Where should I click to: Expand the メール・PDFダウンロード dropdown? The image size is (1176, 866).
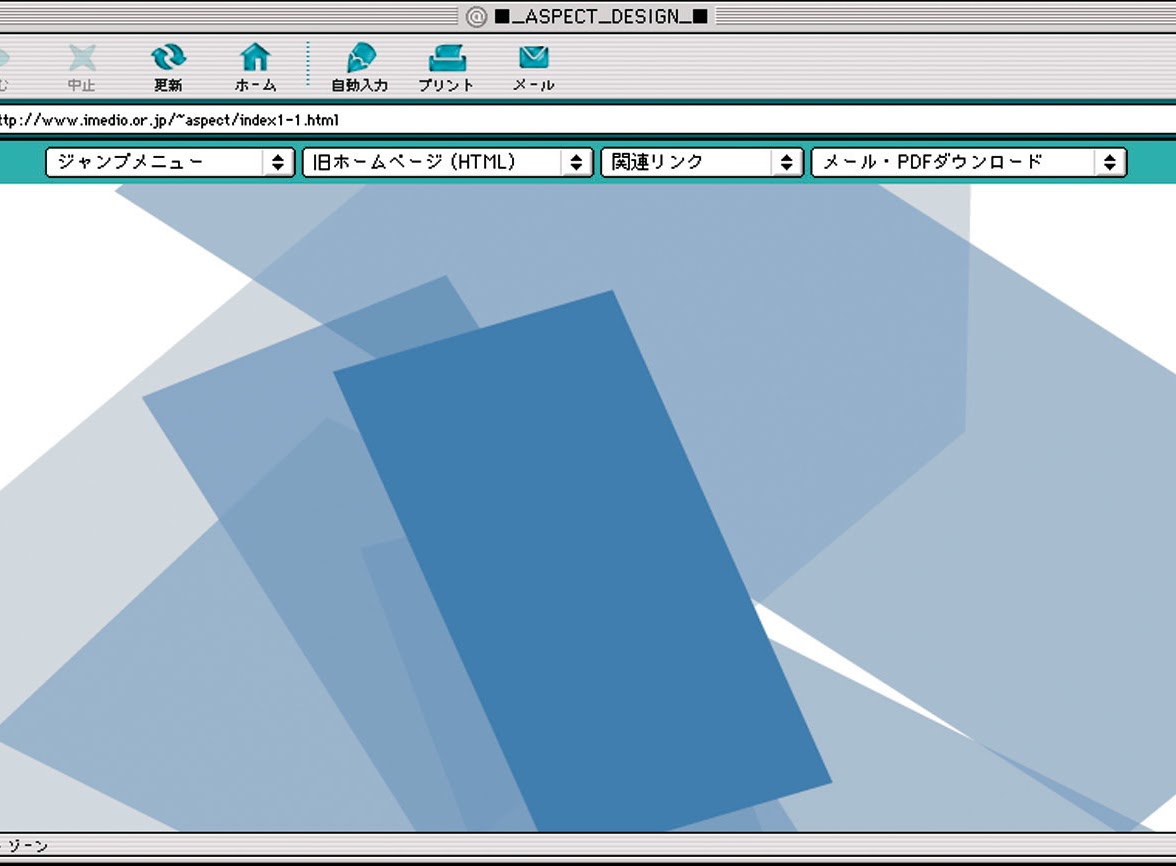968,162
